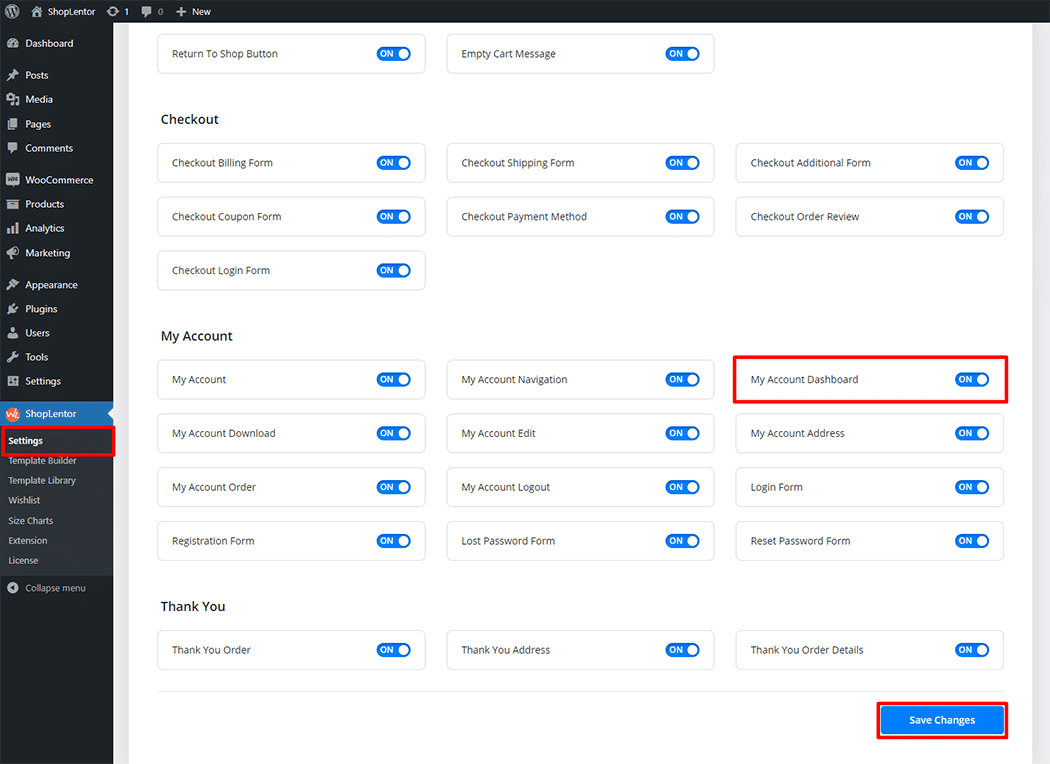1050x764 pixels.
Task: Open the Analytics sidebar icon
Action: pyautogui.click(x=13, y=228)
